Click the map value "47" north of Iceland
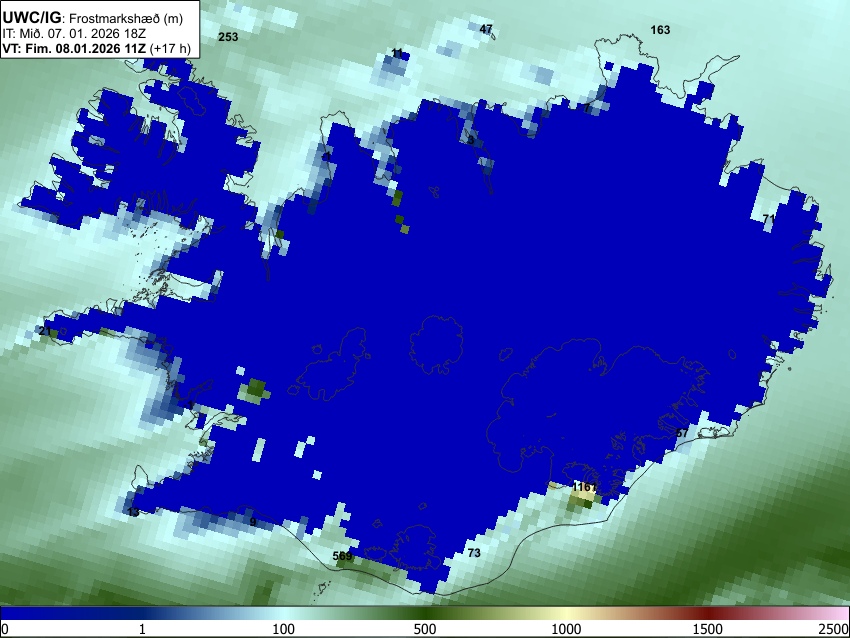This screenshot has width=850, height=638. [x=486, y=29]
